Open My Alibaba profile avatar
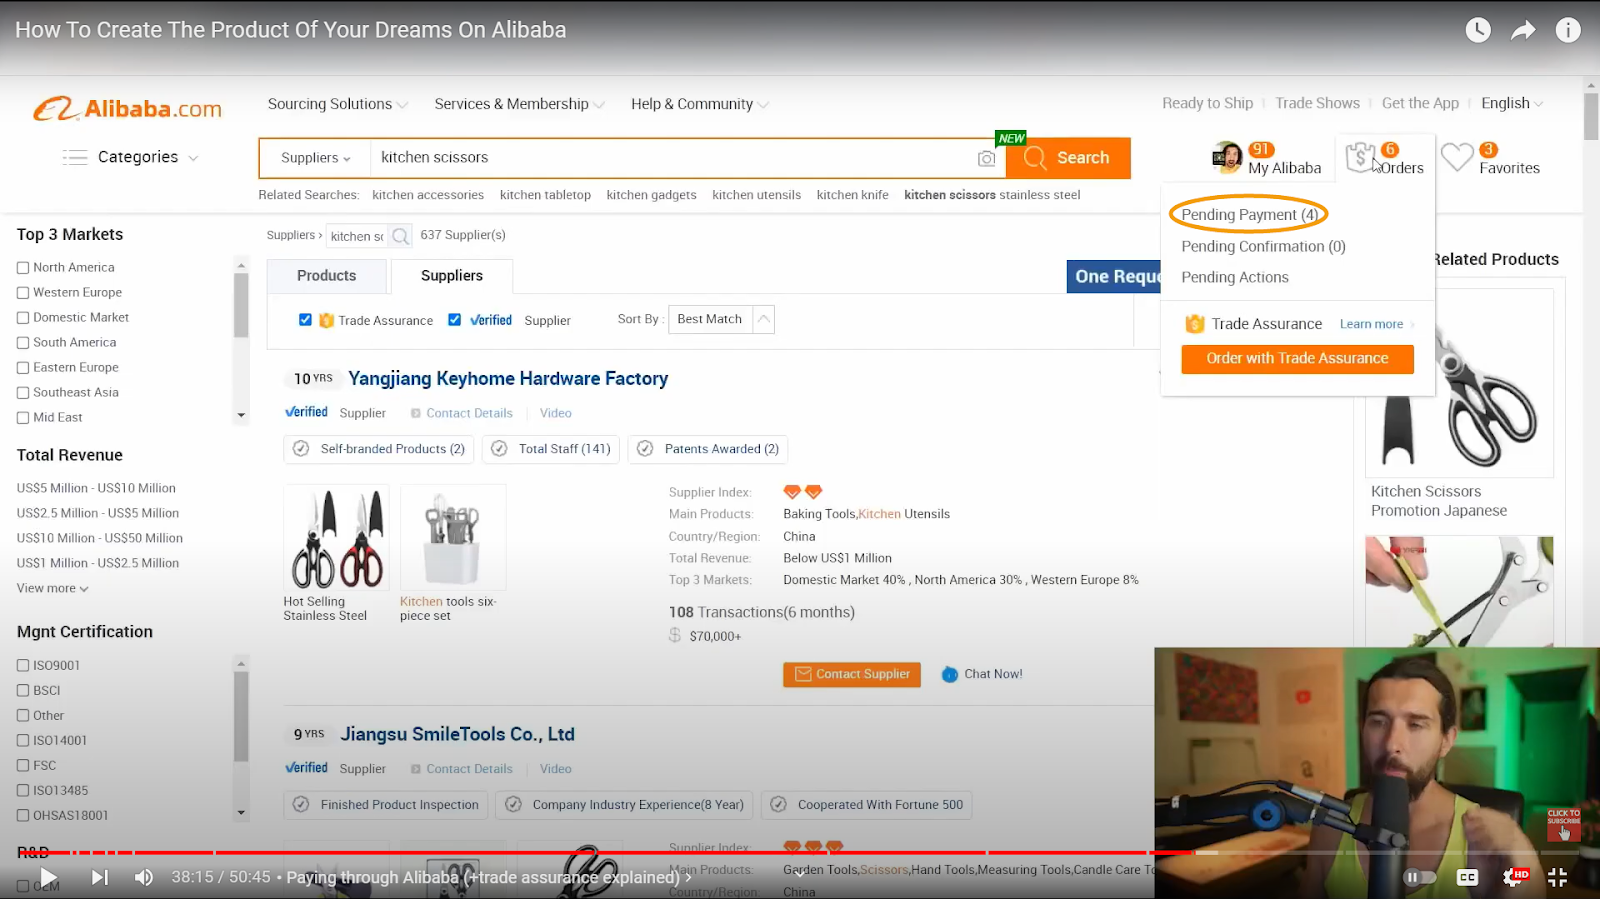This screenshot has width=1600, height=899. [x=1227, y=157]
